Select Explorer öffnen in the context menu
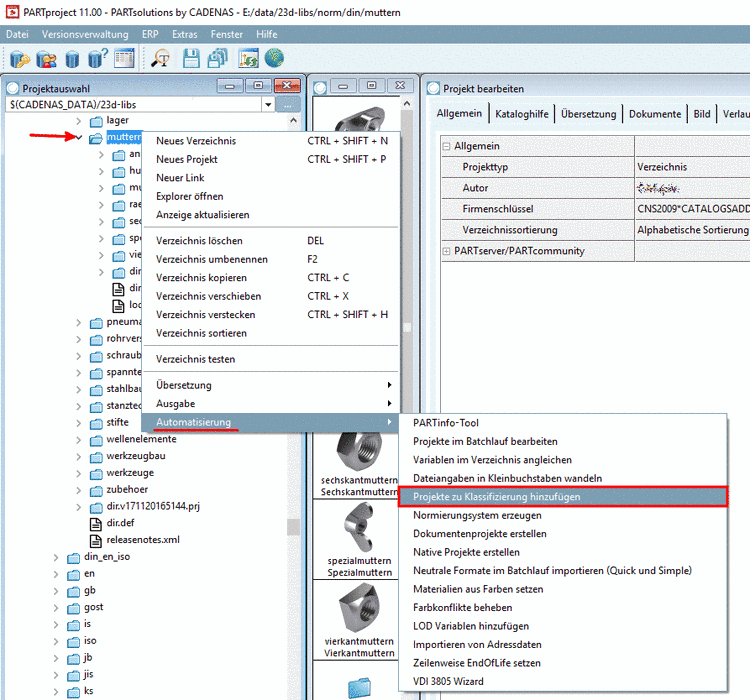 [270, 196]
